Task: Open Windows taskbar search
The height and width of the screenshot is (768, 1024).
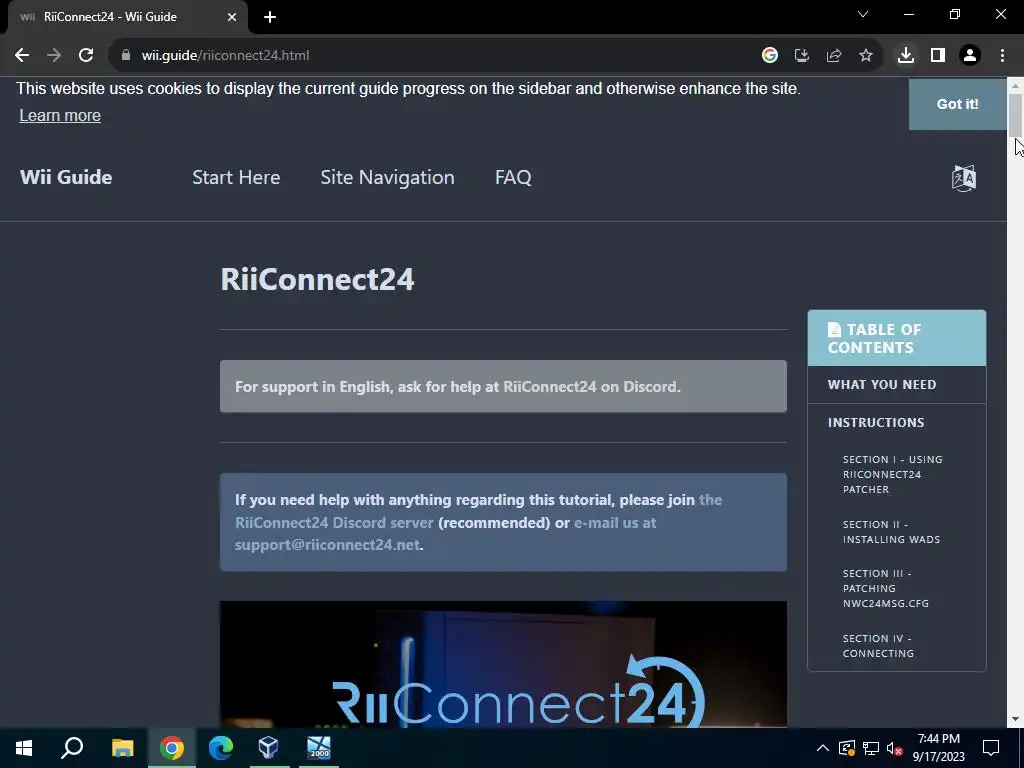Action: tap(72, 748)
